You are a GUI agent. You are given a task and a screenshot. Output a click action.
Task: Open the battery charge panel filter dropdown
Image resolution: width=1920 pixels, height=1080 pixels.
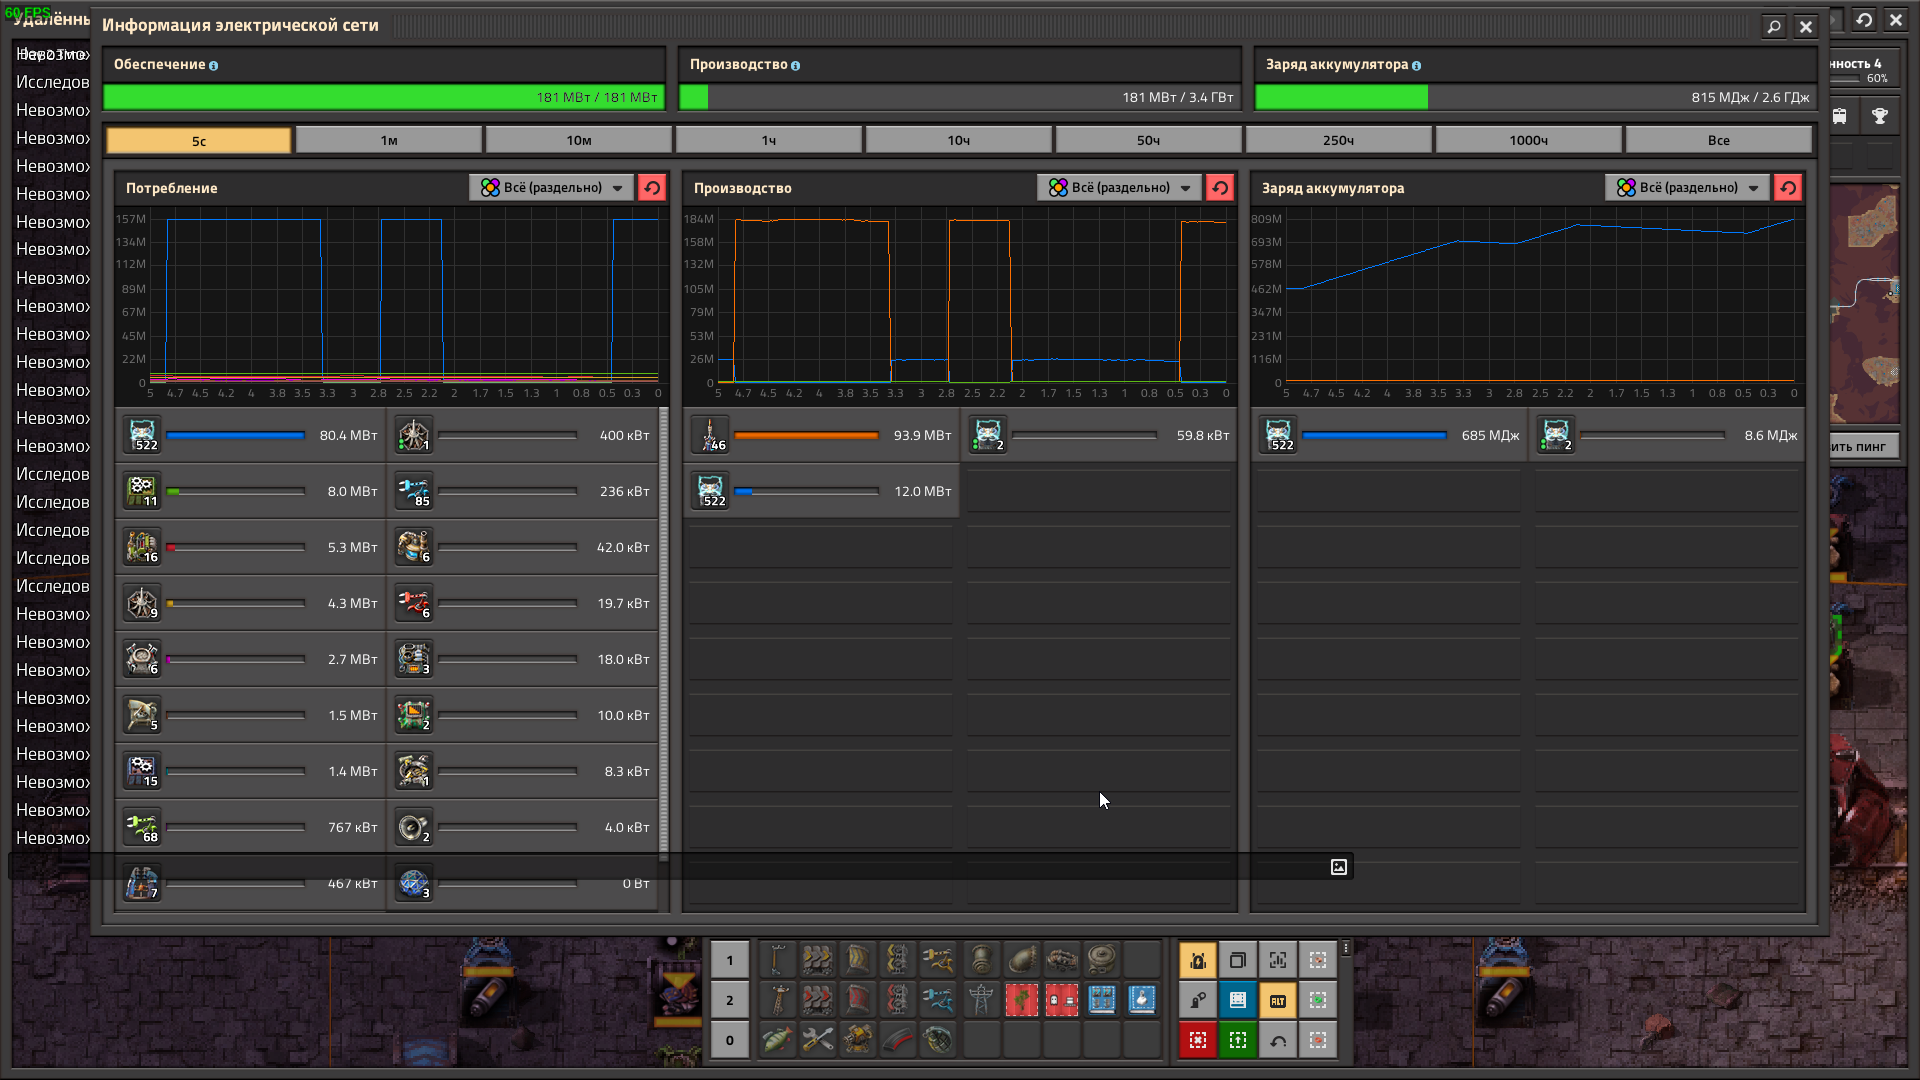[x=1688, y=188]
